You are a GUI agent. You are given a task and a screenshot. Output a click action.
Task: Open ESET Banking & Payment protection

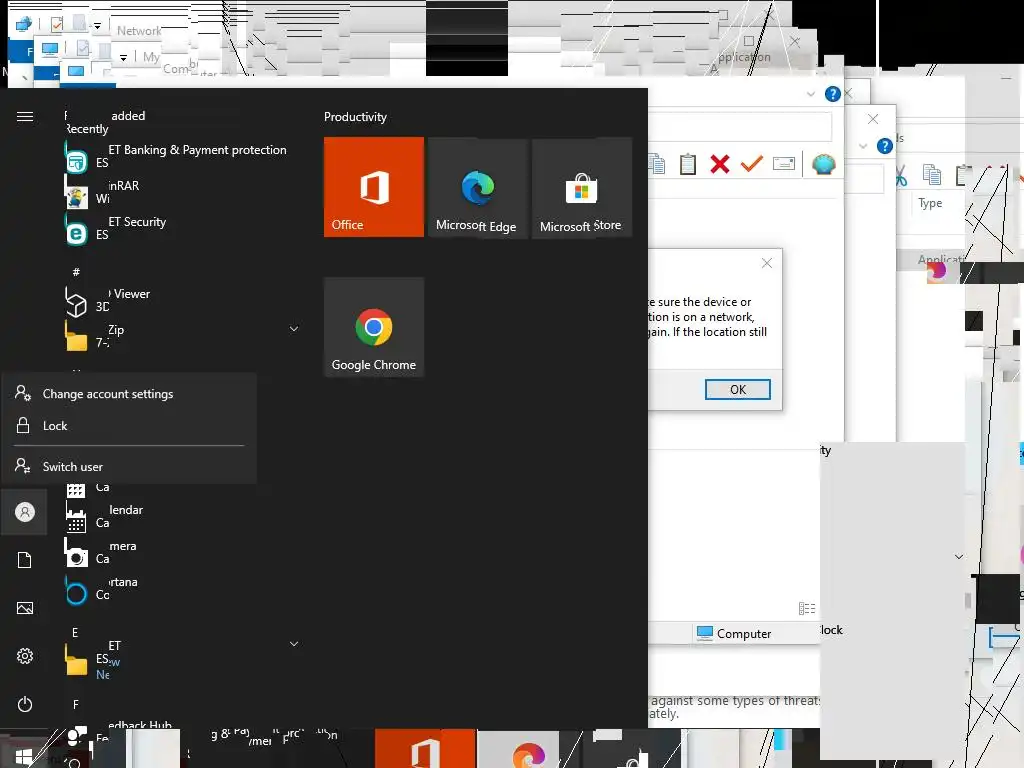pyautogui.click(x=176, y=156)
